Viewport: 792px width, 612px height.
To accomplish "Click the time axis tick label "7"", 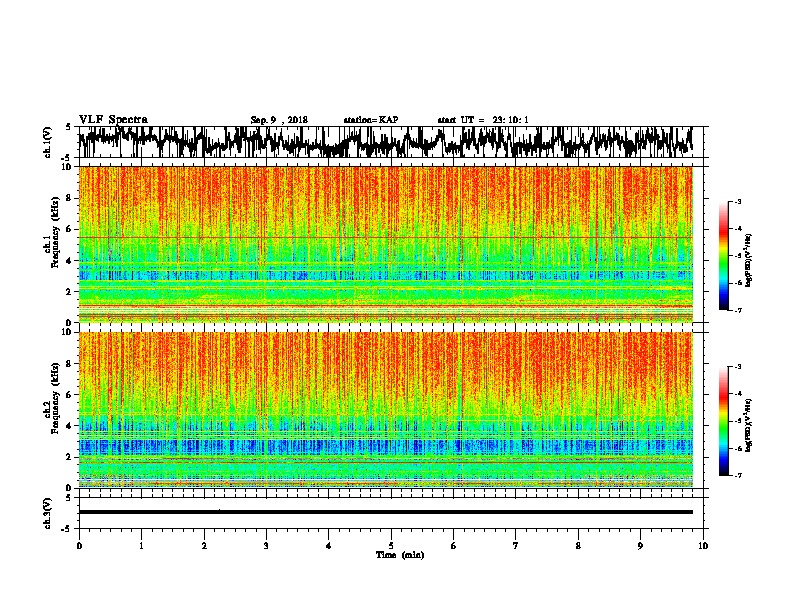I will tap(516, 546).
